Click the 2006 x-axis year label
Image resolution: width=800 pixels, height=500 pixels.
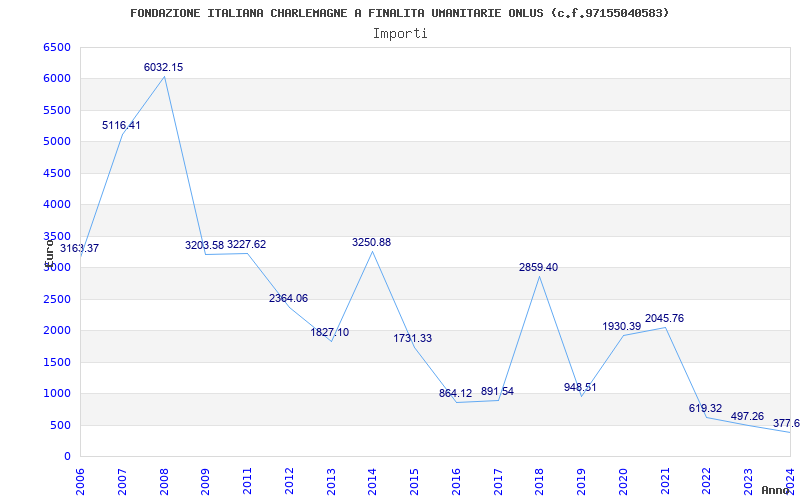[x=81, y=476]
